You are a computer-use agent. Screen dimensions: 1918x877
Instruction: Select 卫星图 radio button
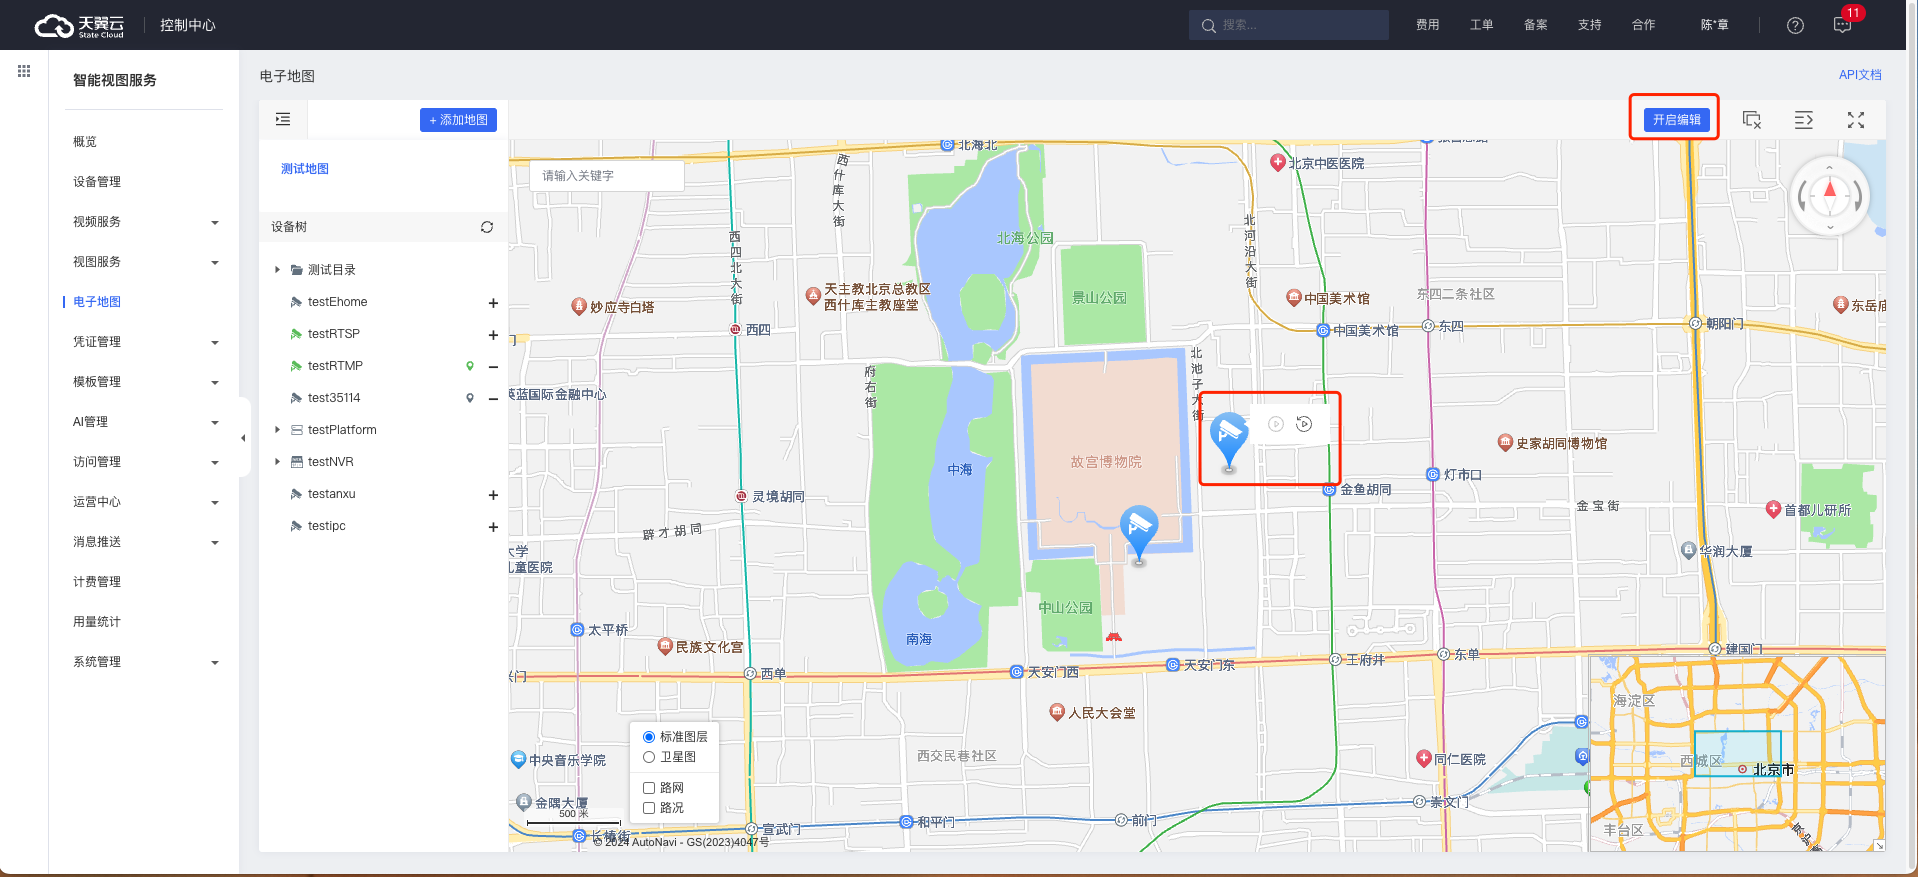(x=649, y=757)
